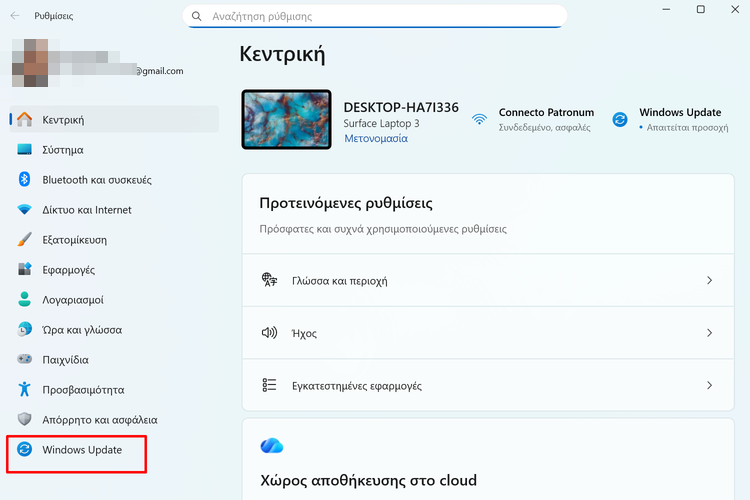This screenshot has width=750, height=500.
Task: Click the Προσβασιμότητα accessibility figure icon
Action: (x=25, y=390)
